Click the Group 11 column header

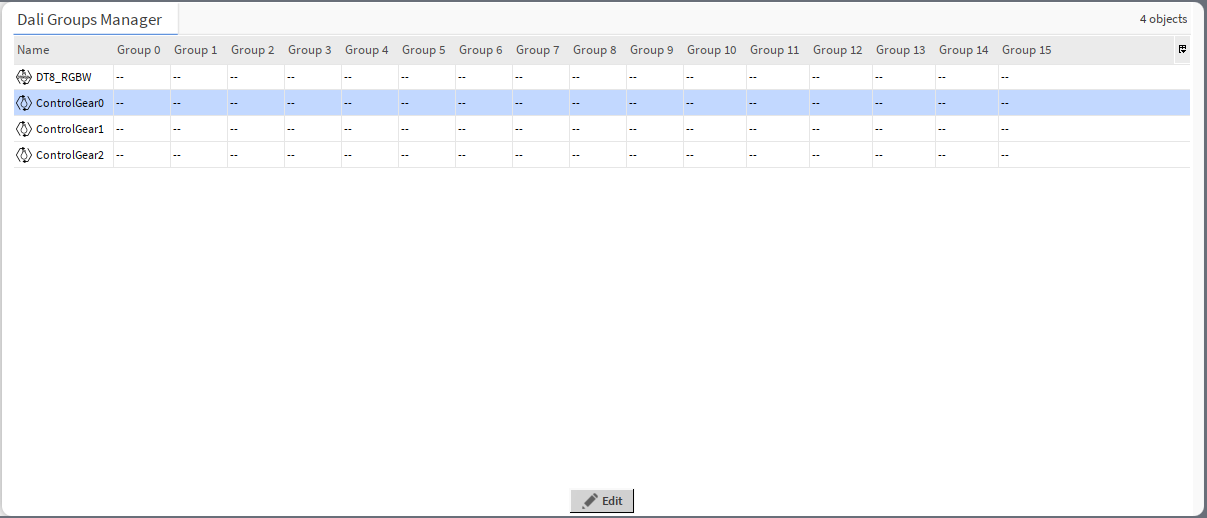pyautogui.click(x=778, y=50)
